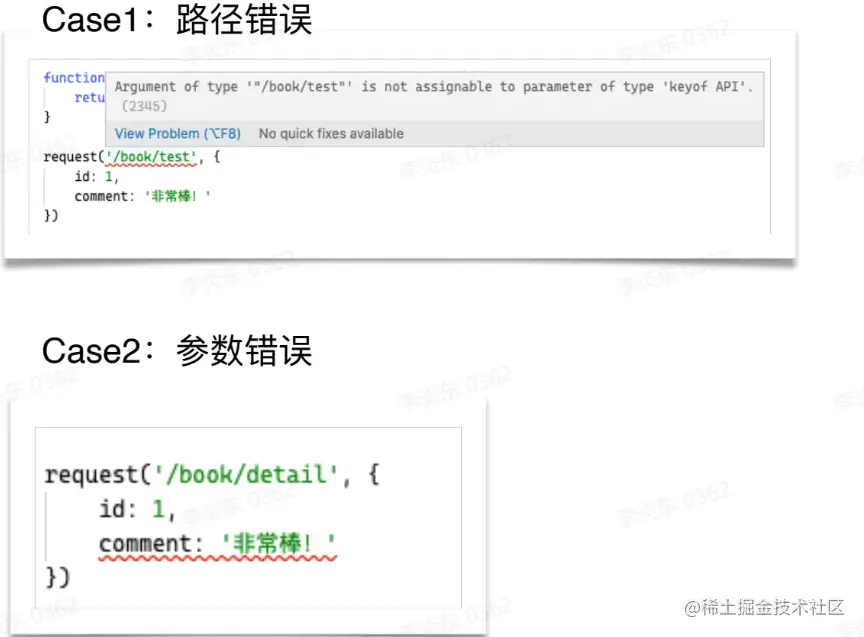Click the 'retu' keyword in Case1
The image size is (864, 637).
[89, 98]
